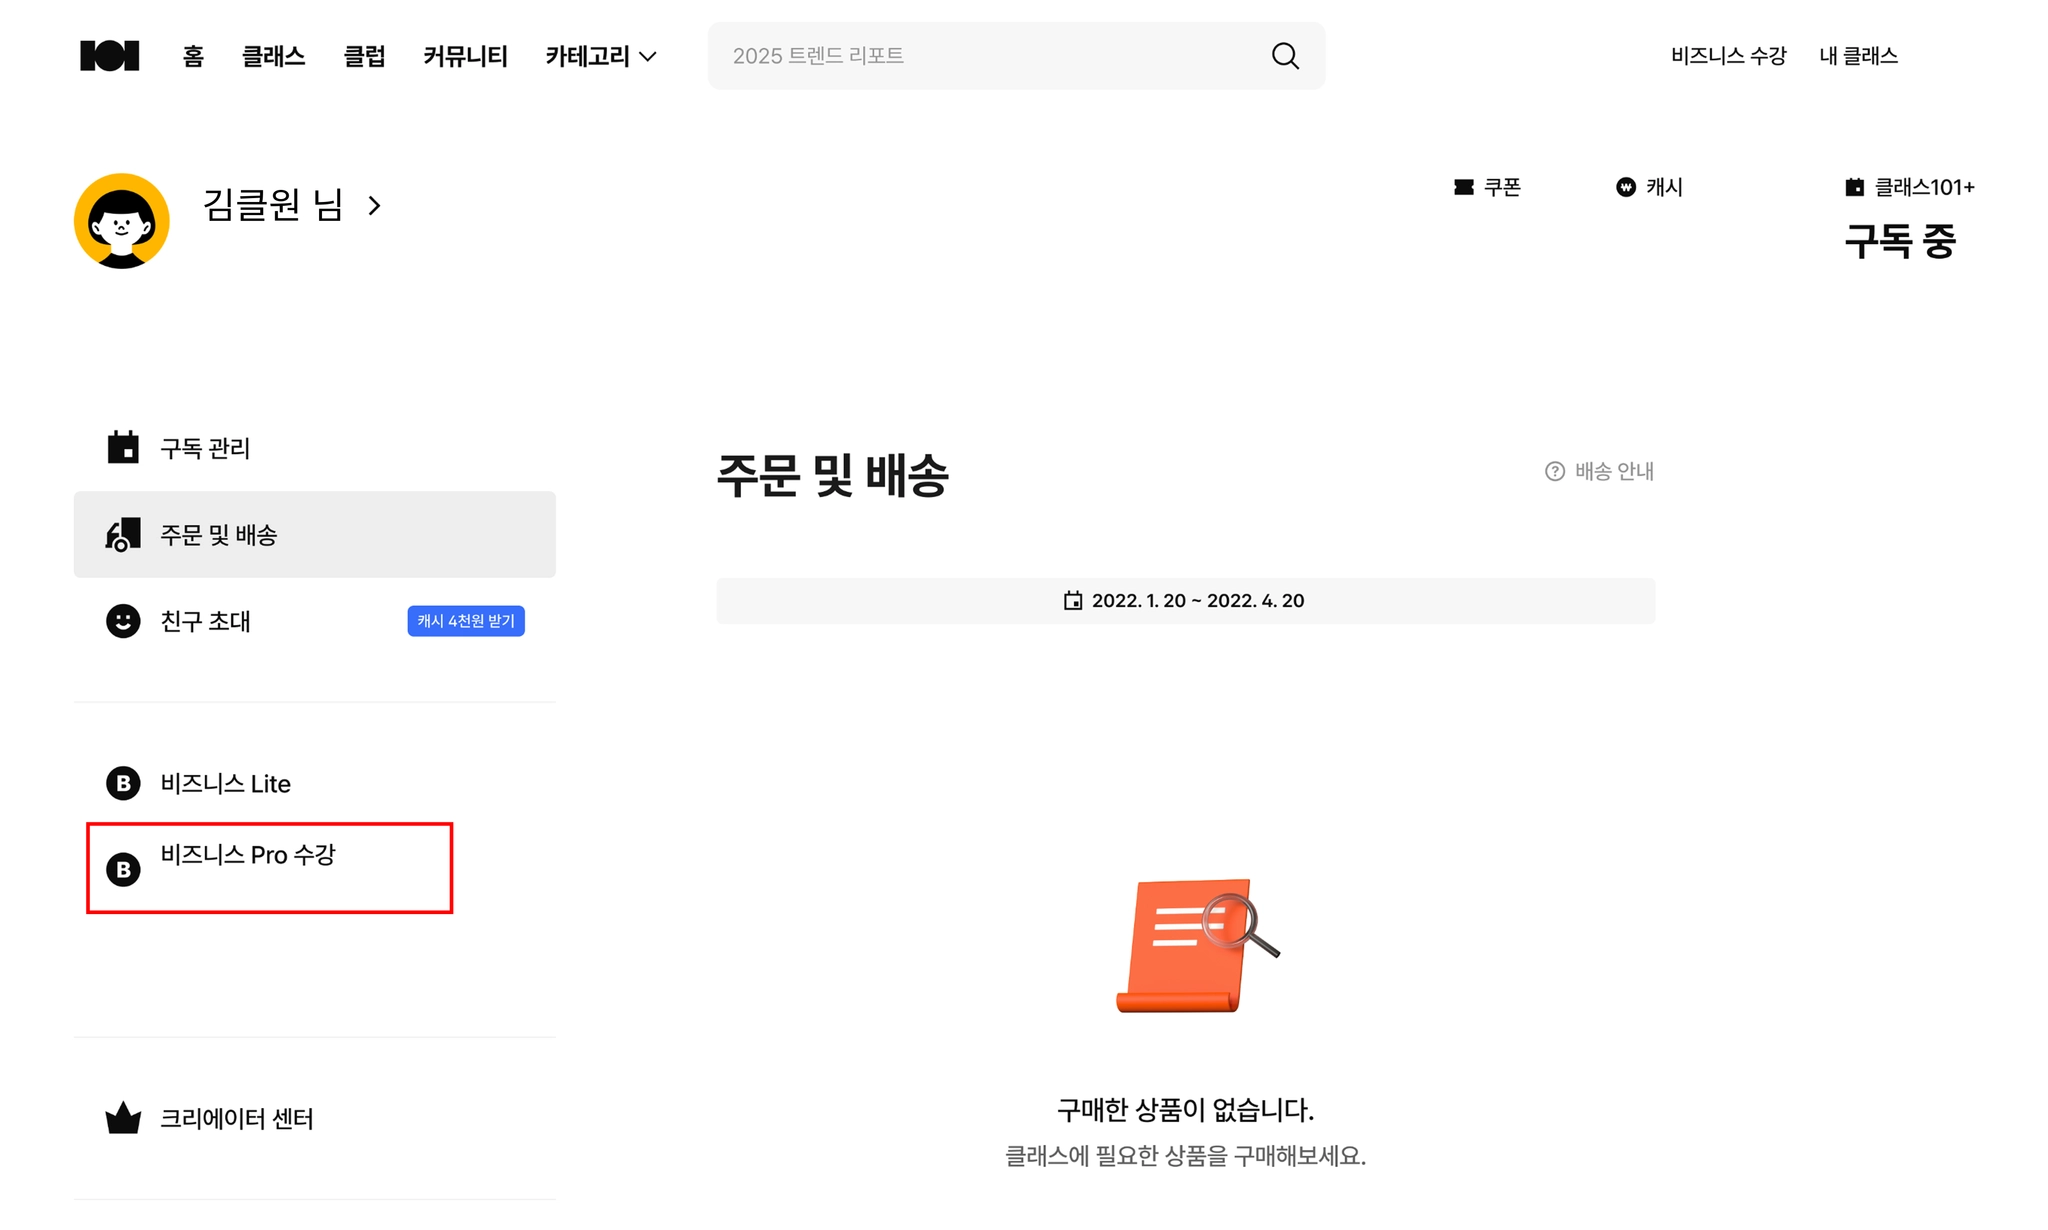Open the 클럽 menu item
Screen dimensions: 2048x1230
click(x=364, y=56)
